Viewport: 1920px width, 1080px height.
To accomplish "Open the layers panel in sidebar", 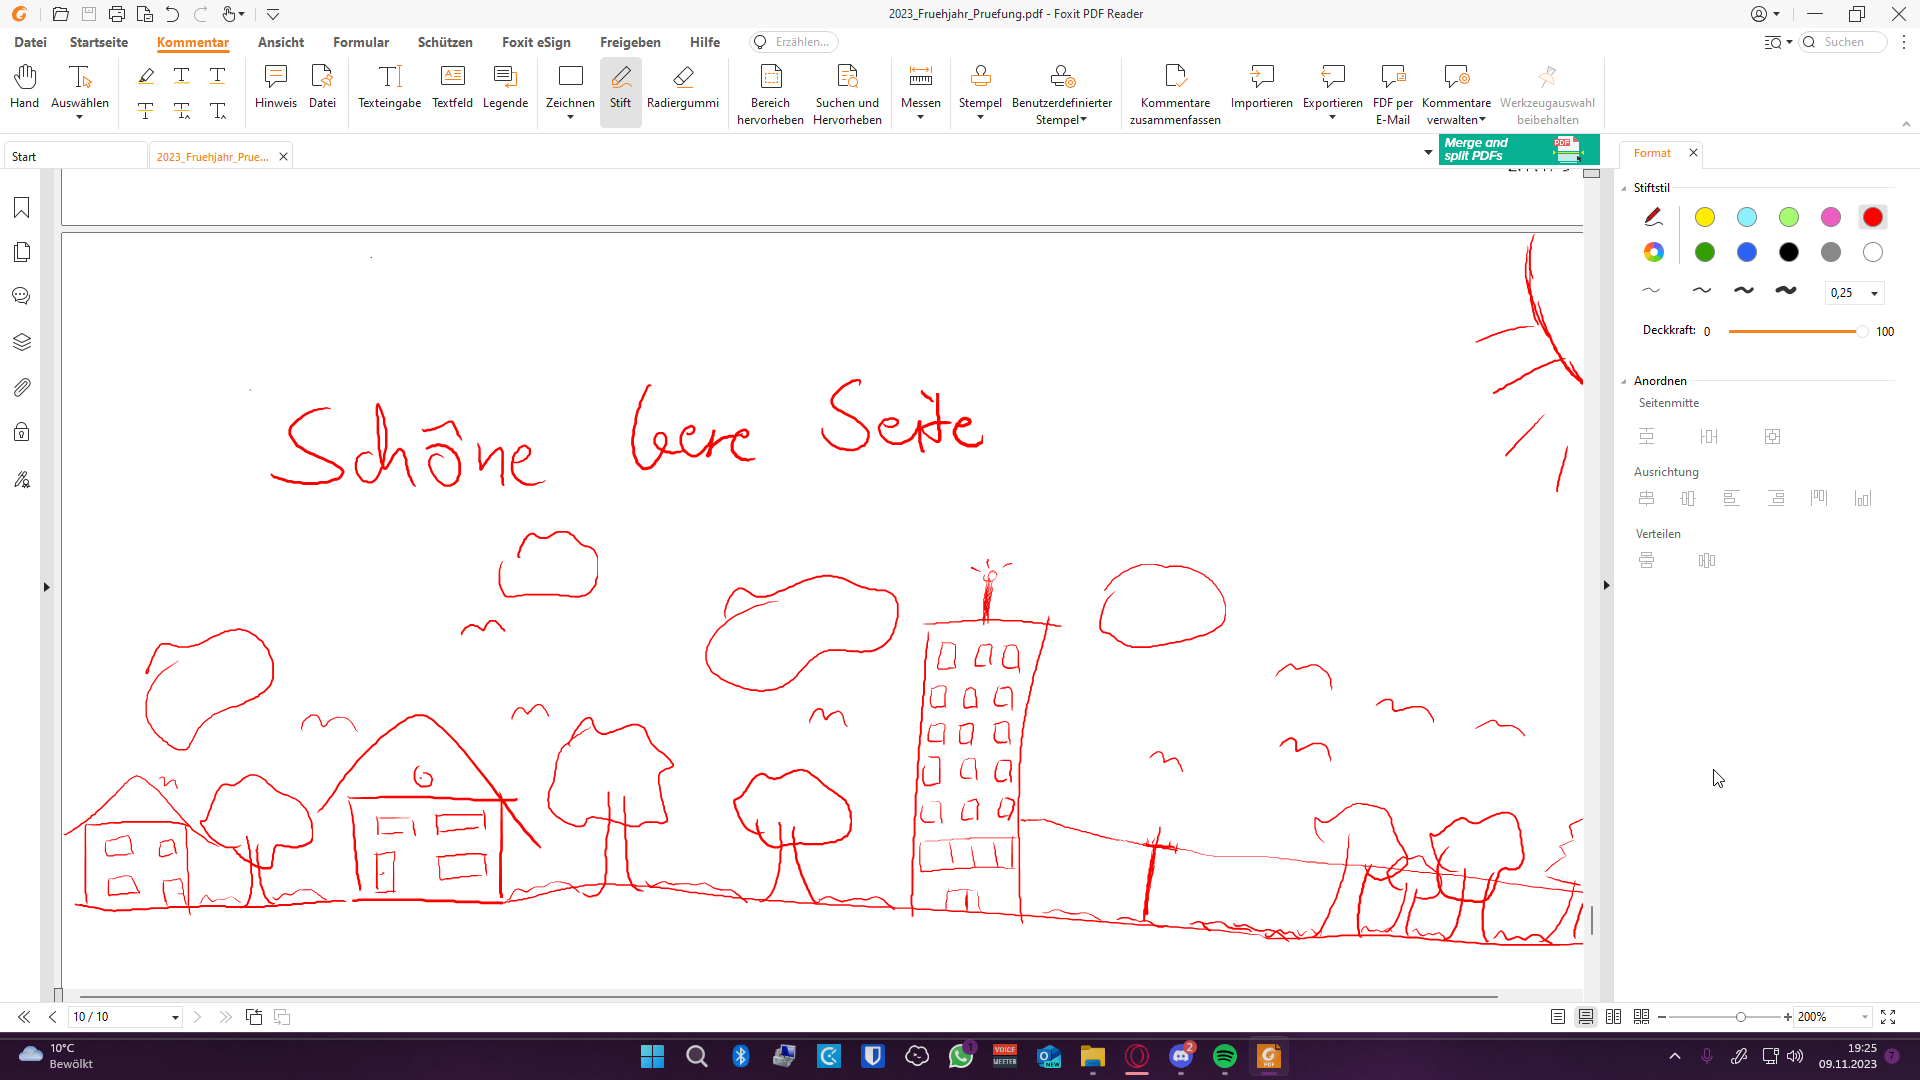I will click(x=22, y=342).
